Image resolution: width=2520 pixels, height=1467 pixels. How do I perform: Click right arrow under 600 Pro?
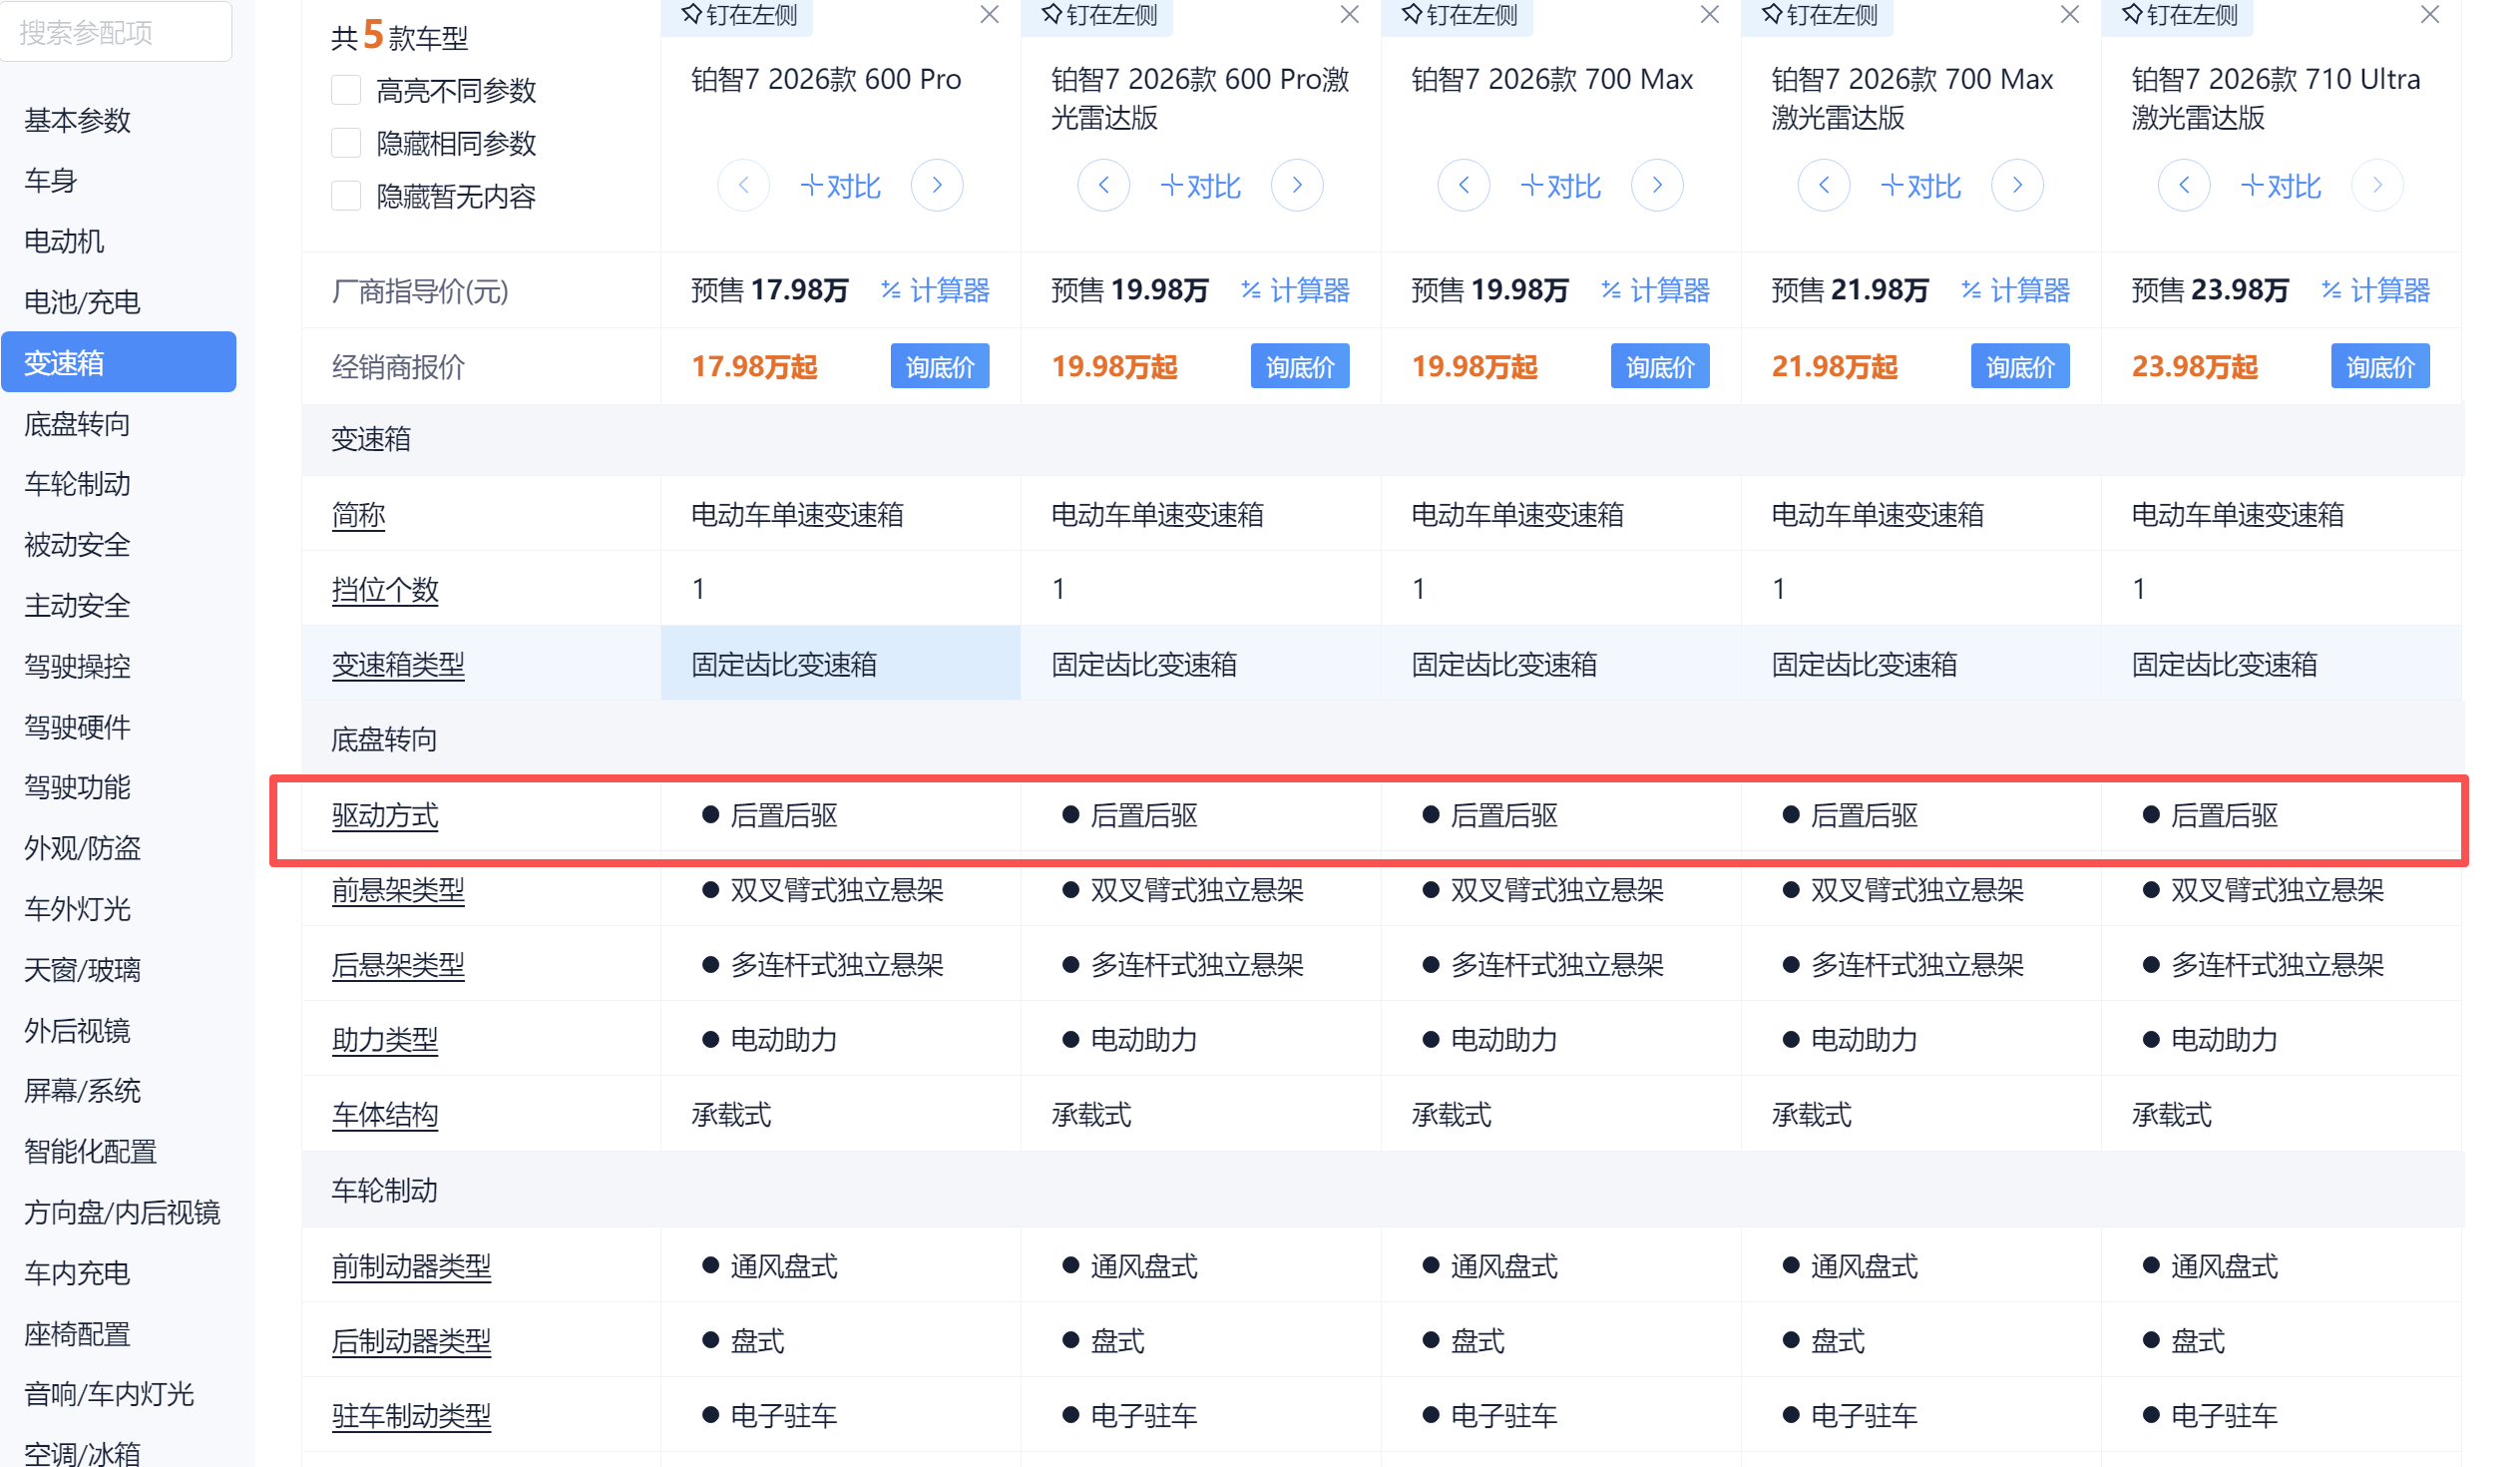coord(937,185)
